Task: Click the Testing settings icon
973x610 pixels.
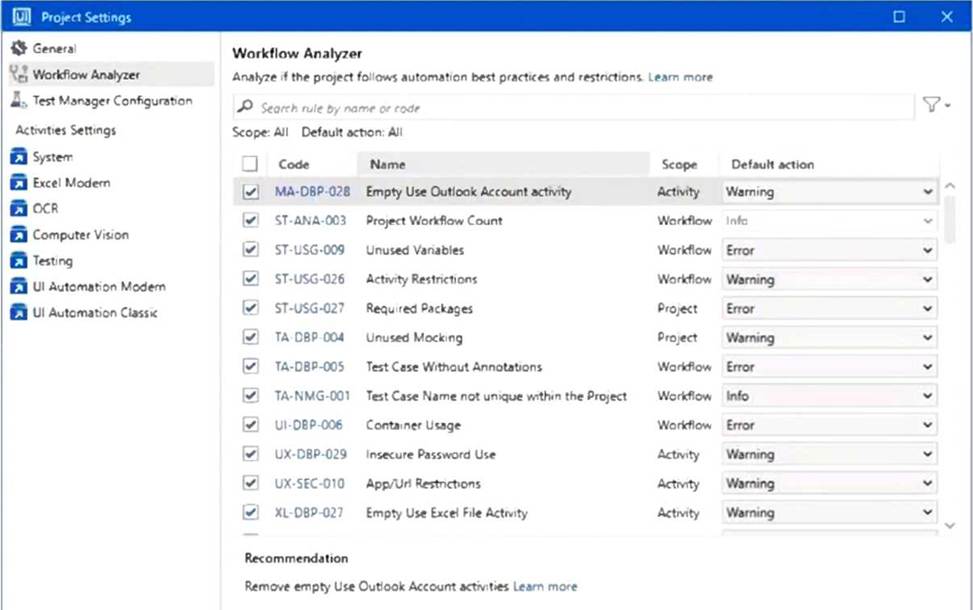Action: pos(19,261)
